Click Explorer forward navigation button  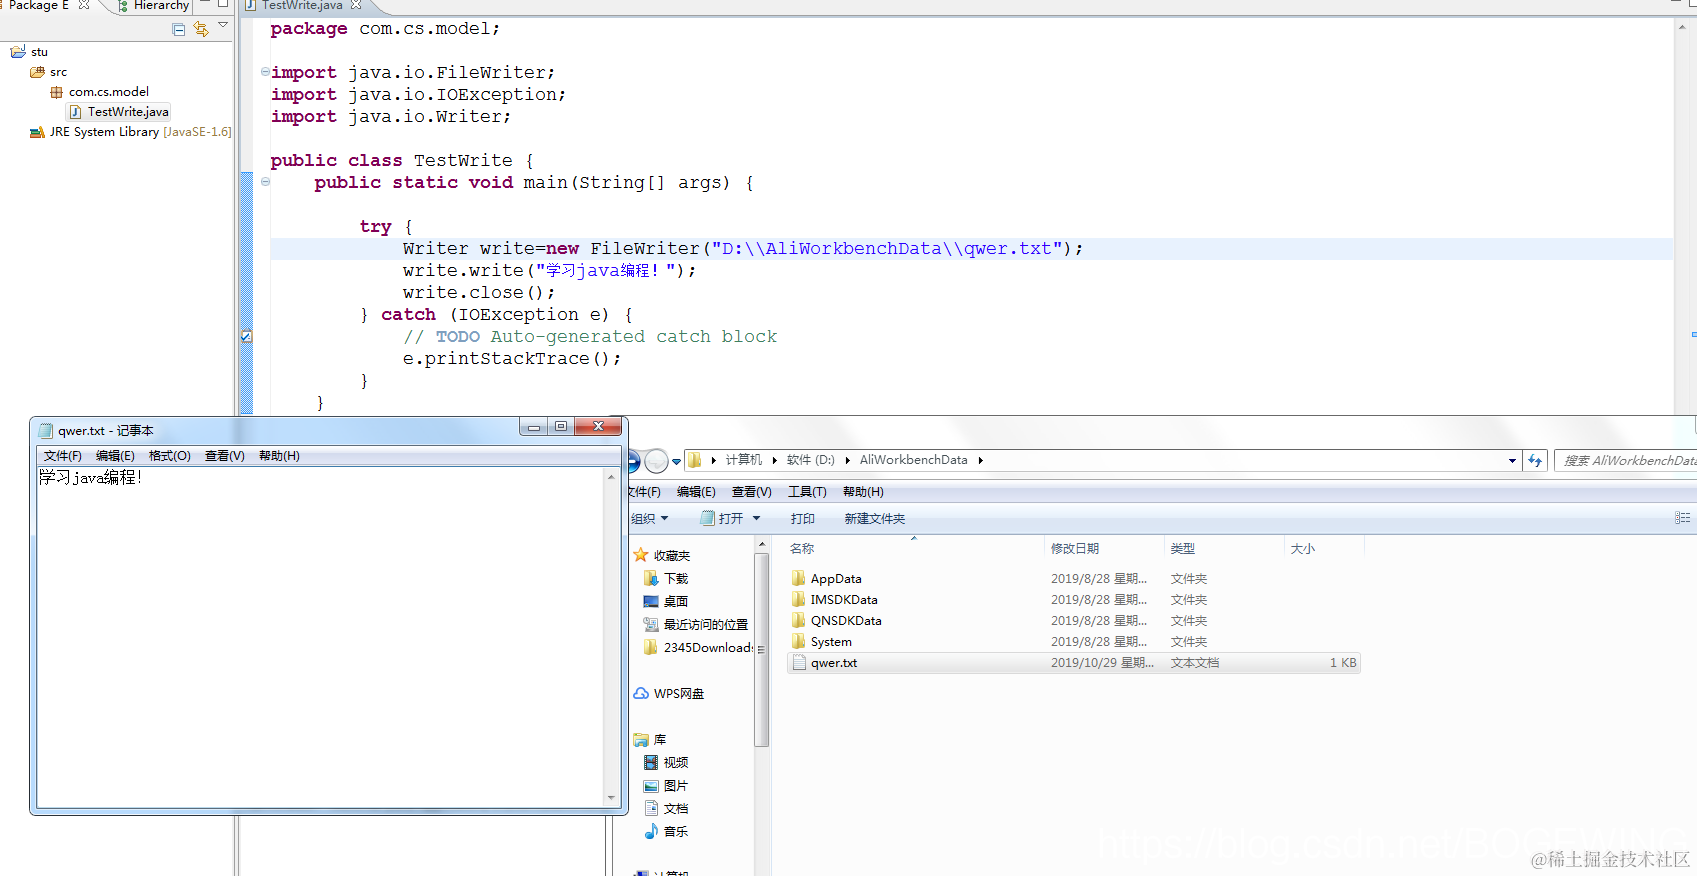656,461
